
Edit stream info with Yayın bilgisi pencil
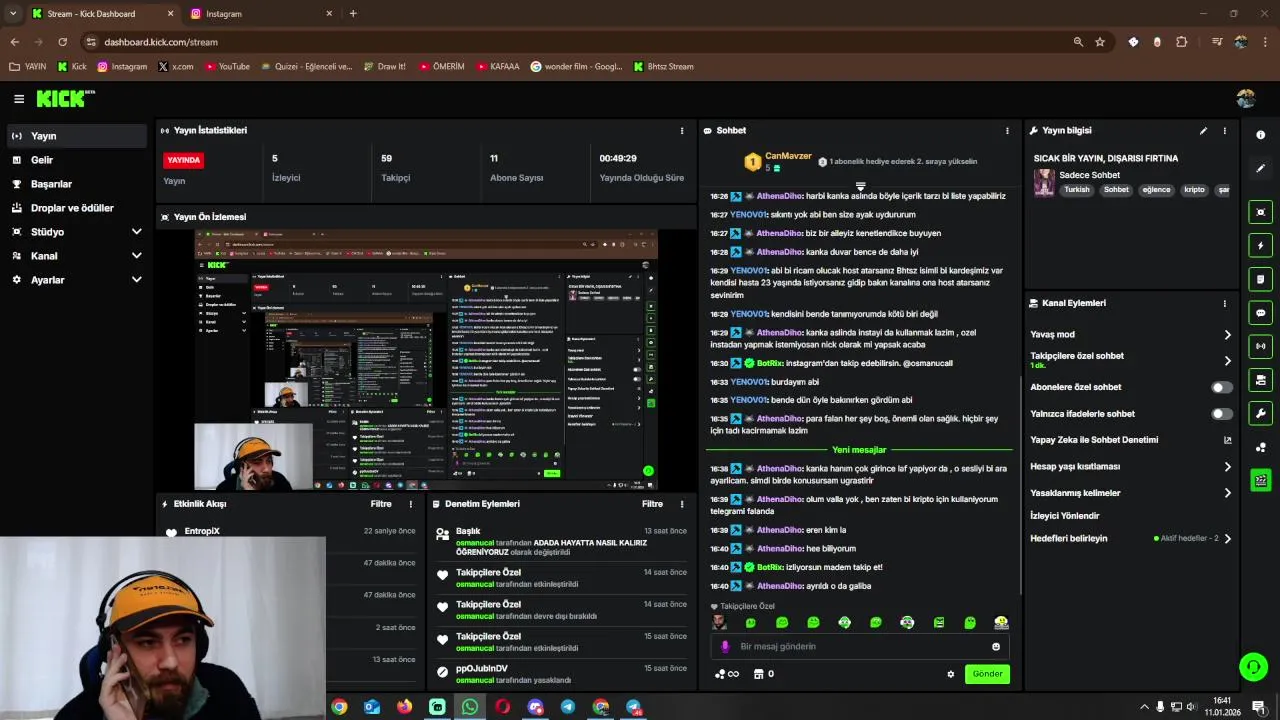click(x=1203, y=131)
